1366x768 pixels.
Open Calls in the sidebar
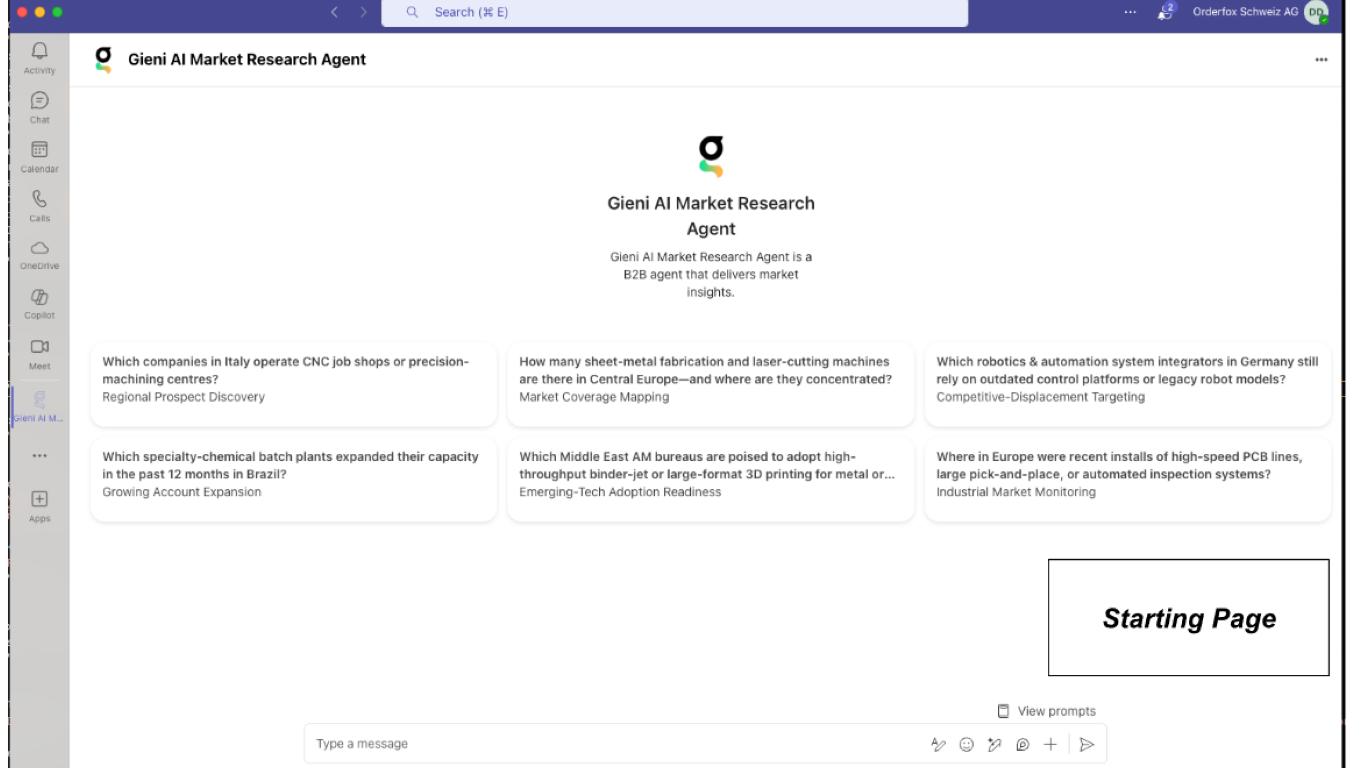39,206
